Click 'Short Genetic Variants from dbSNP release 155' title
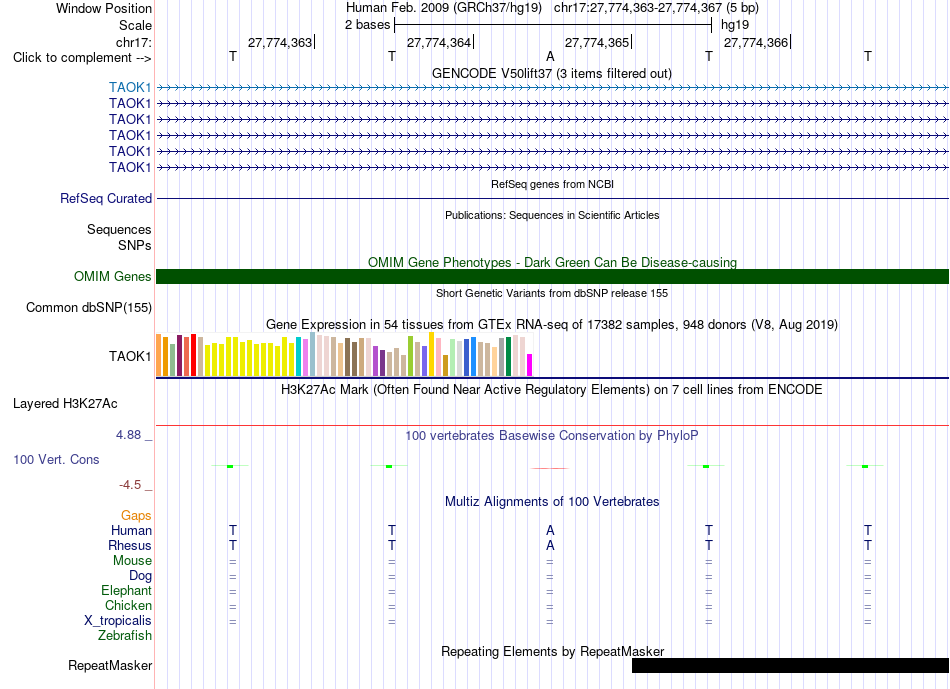950x689 pixels. point(552,293)
